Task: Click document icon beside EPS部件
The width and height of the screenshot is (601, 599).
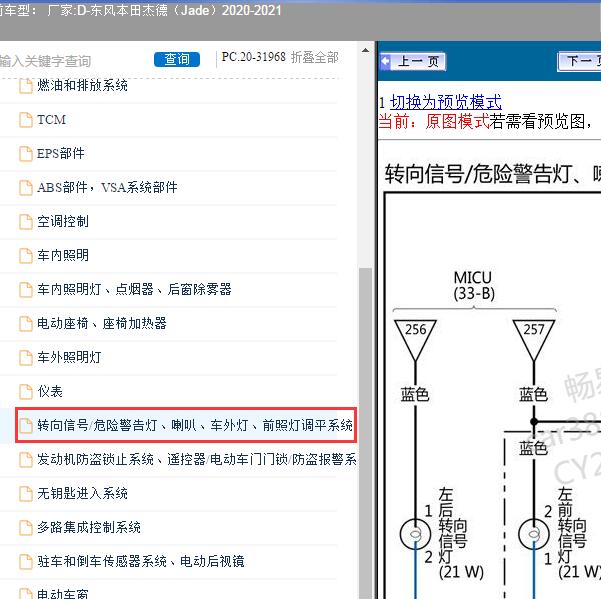Action: tap(26, 154)
